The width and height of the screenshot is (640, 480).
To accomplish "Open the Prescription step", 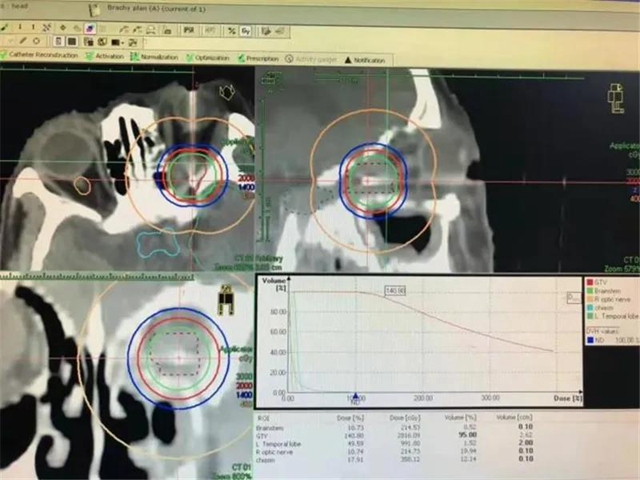I will tap(258, 58).
